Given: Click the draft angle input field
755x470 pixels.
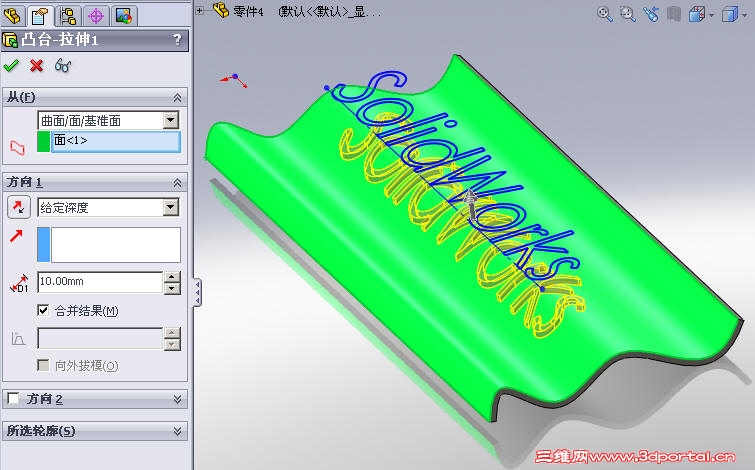Looking at the screenshot, I should click(x=100, y=338).
